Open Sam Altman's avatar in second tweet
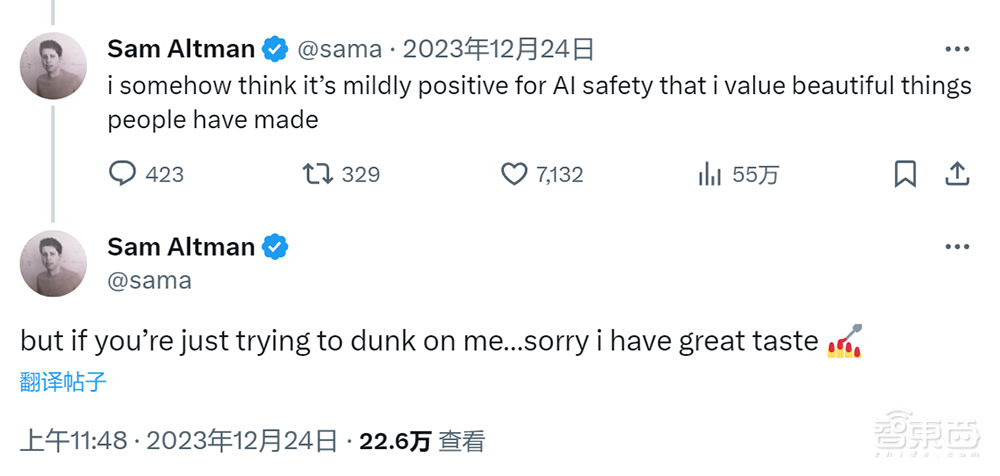The image size is (1000, 476). pyautogui.click(x=53, y=263)
